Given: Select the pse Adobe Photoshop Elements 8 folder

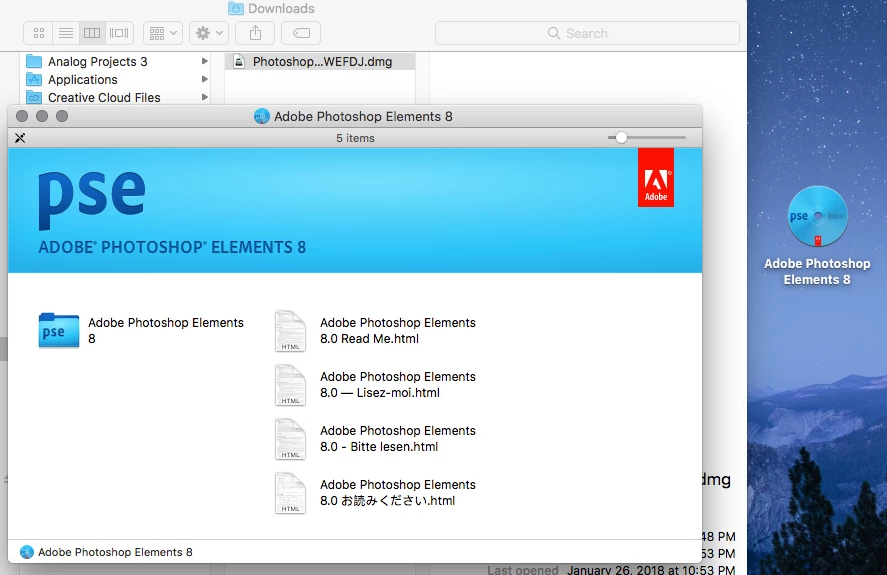Looking at the screenshot, I should pos(59,330).
